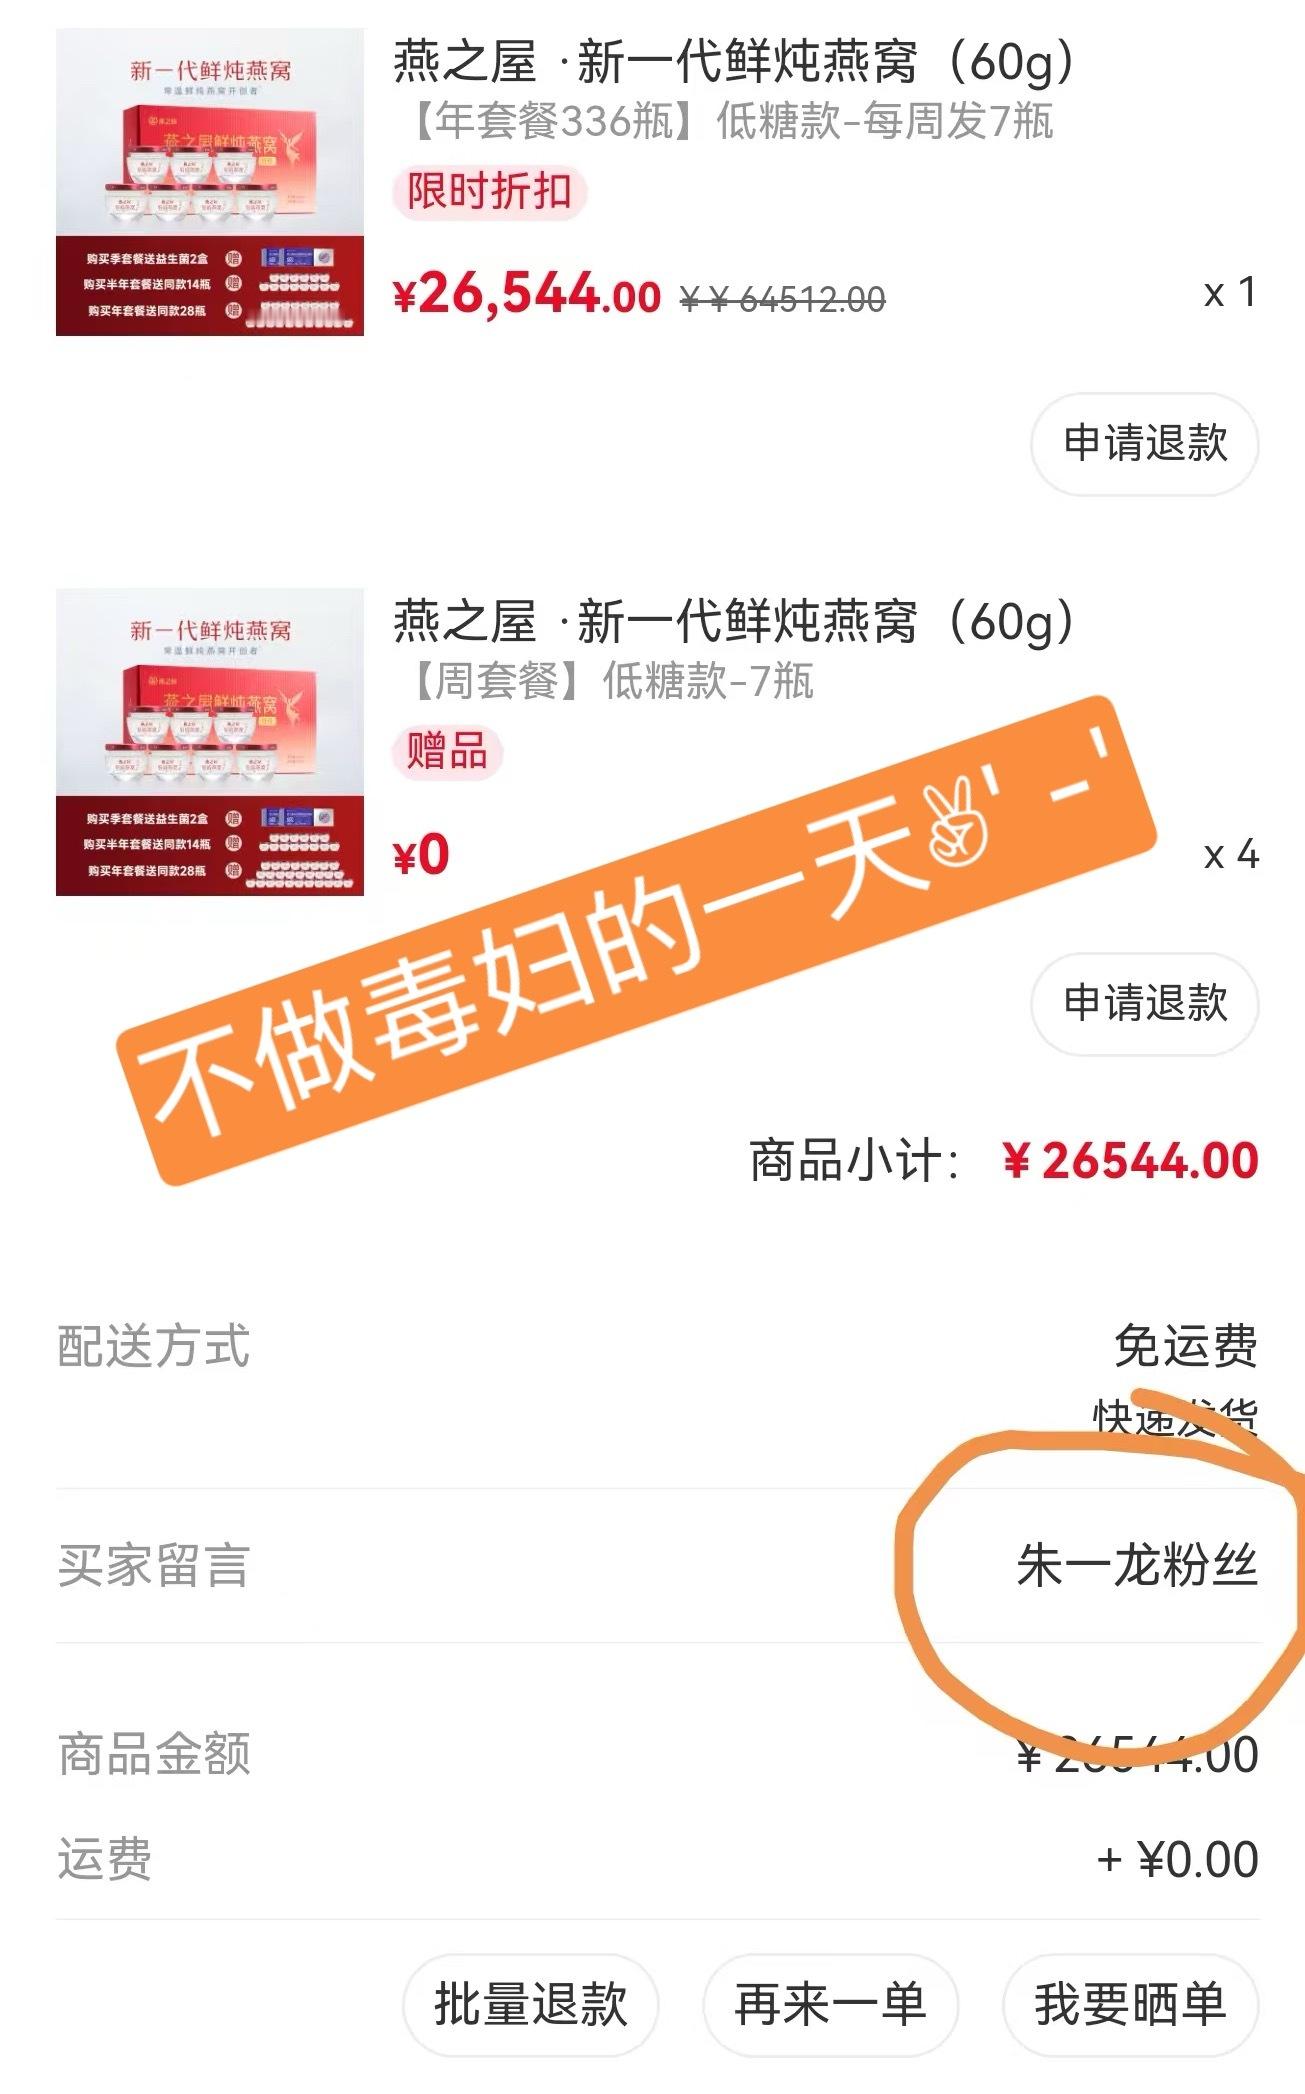Tap the 运费 +¥0.00 value

[1178, 1860]
